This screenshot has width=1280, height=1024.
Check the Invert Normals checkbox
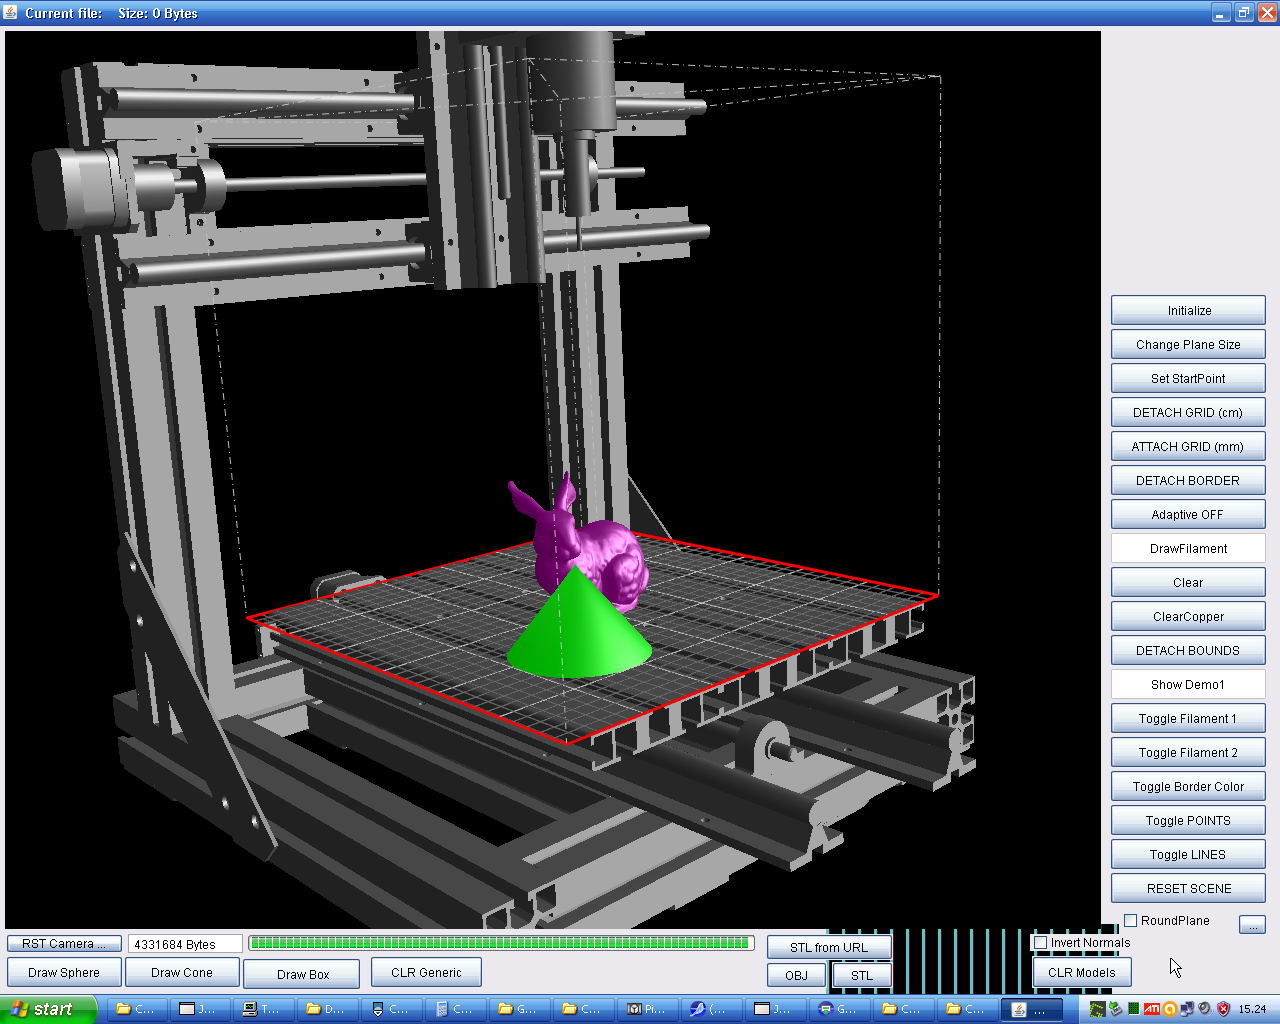[1041, 943]
